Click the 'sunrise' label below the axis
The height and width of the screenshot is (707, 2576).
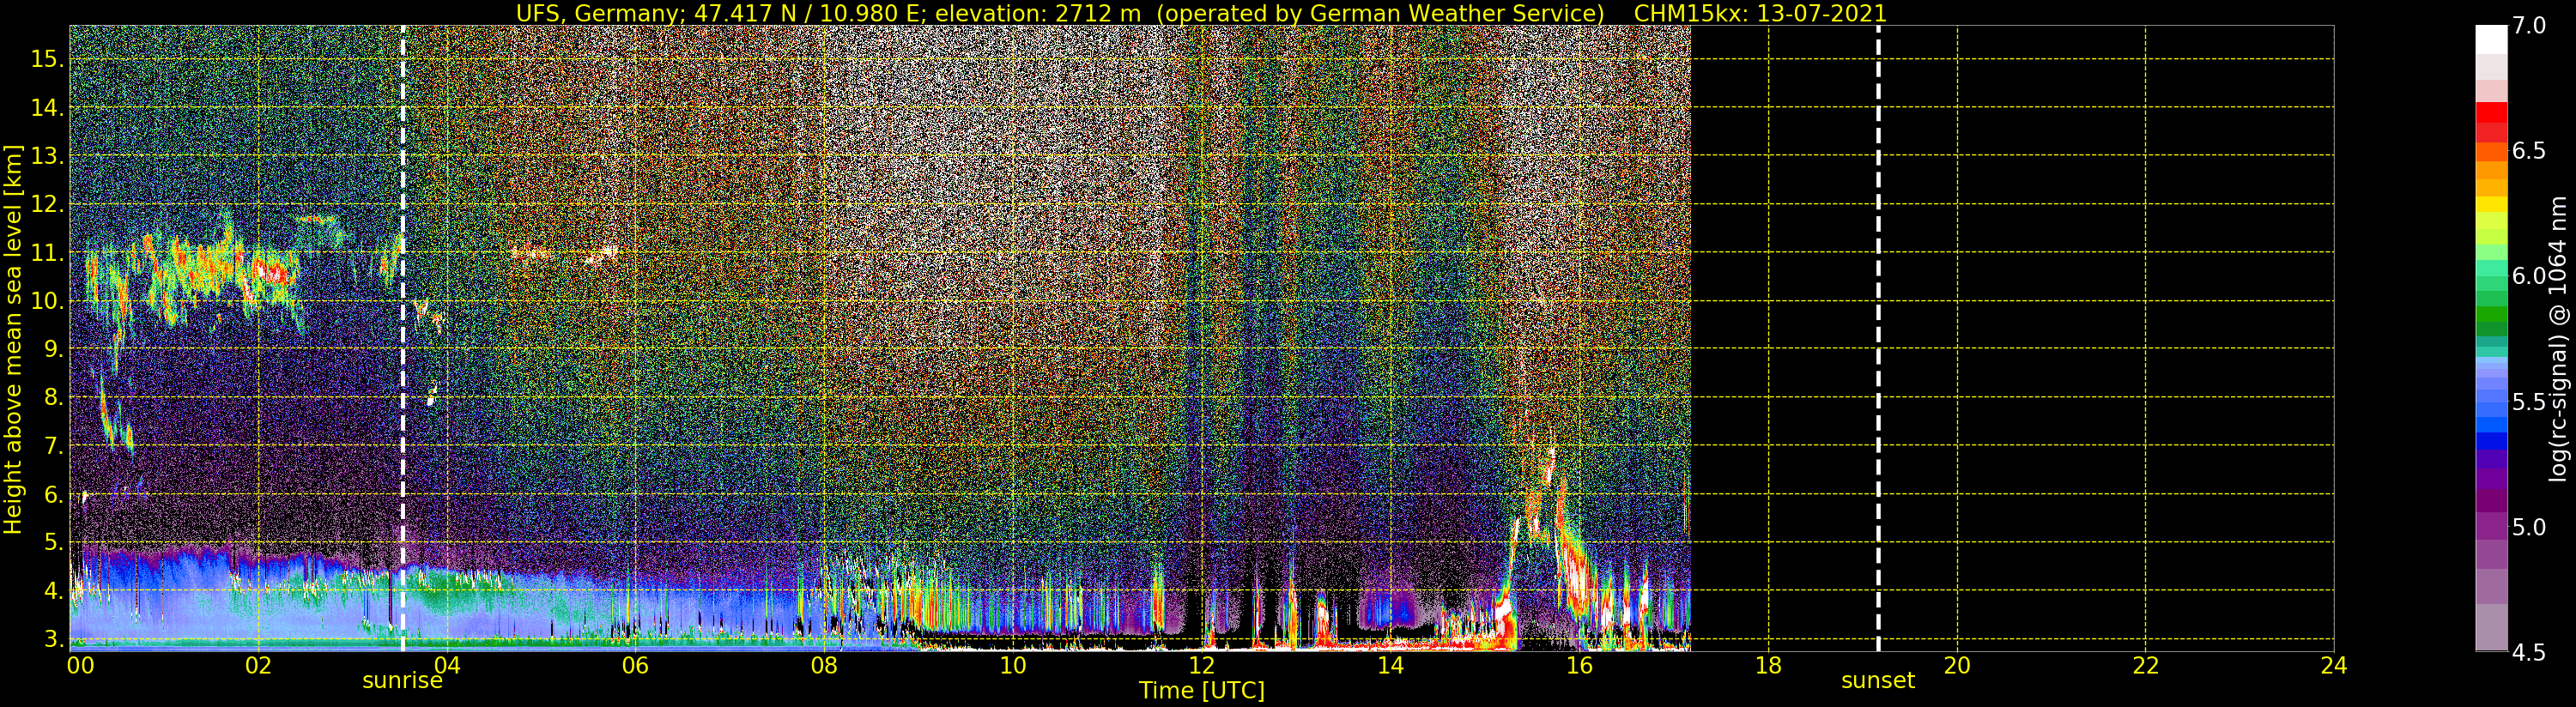pyautogui.click(x=402, y=680)
